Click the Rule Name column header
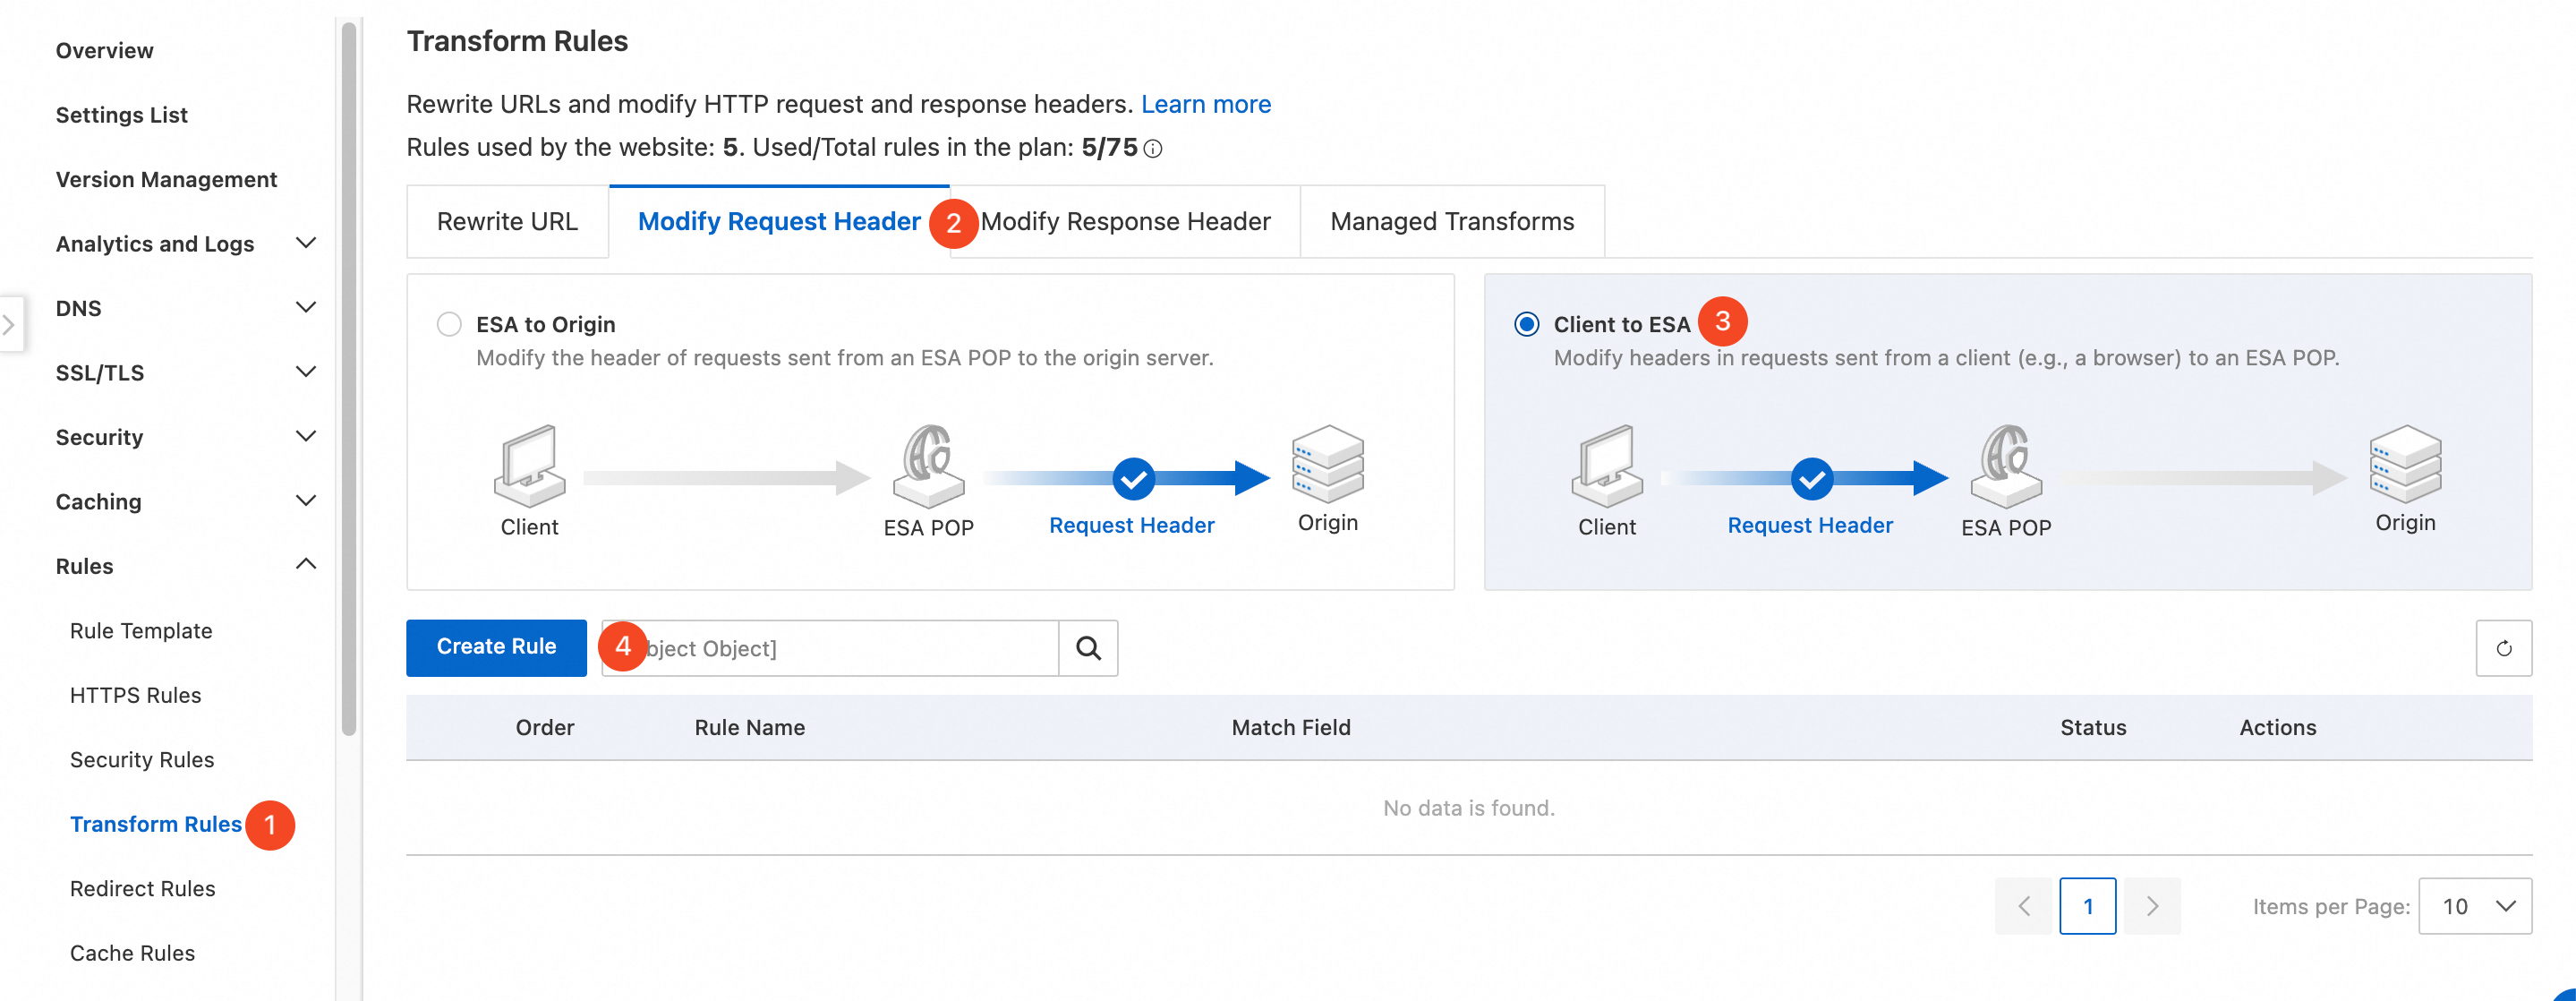 [750, 728]
